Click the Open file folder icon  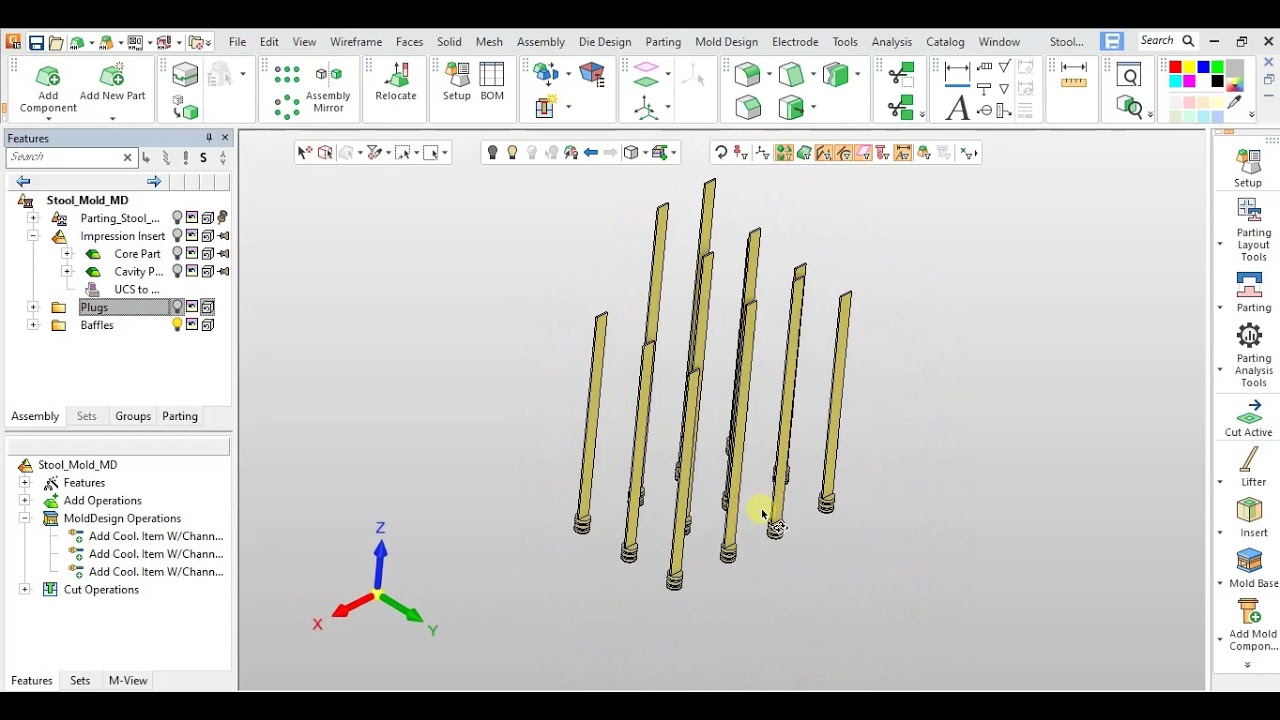click(56, 42)
